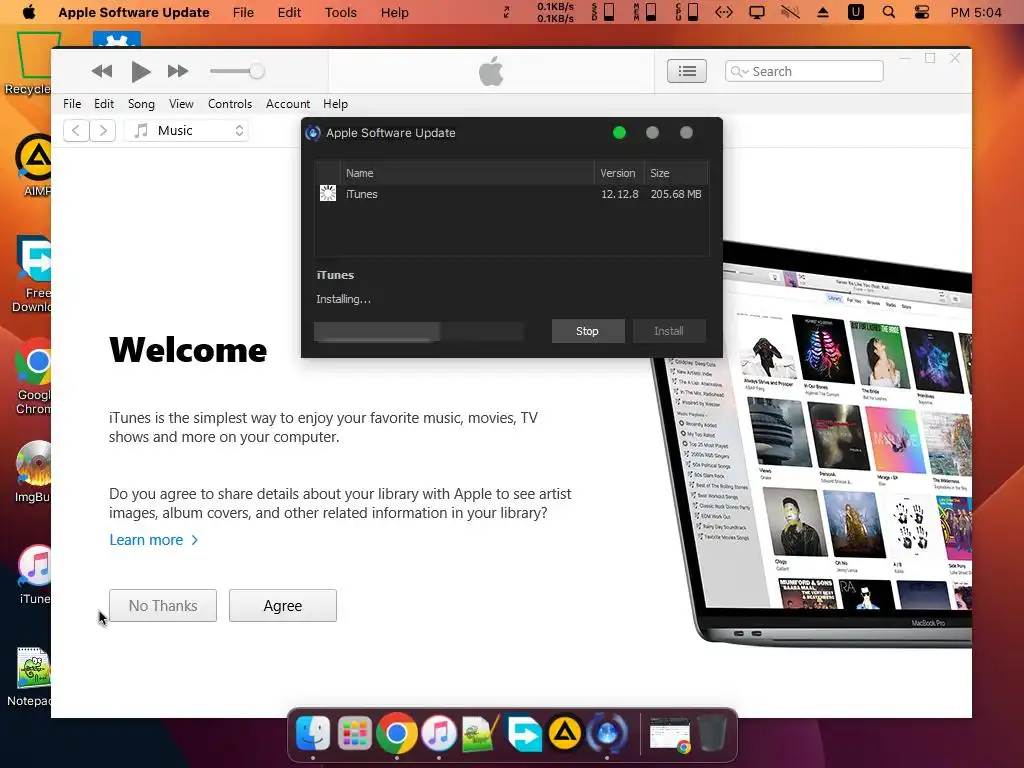This screenshot has height=768, width=1024.
Task: Open iTunes from the dock
Action: [x=439, y=733]
